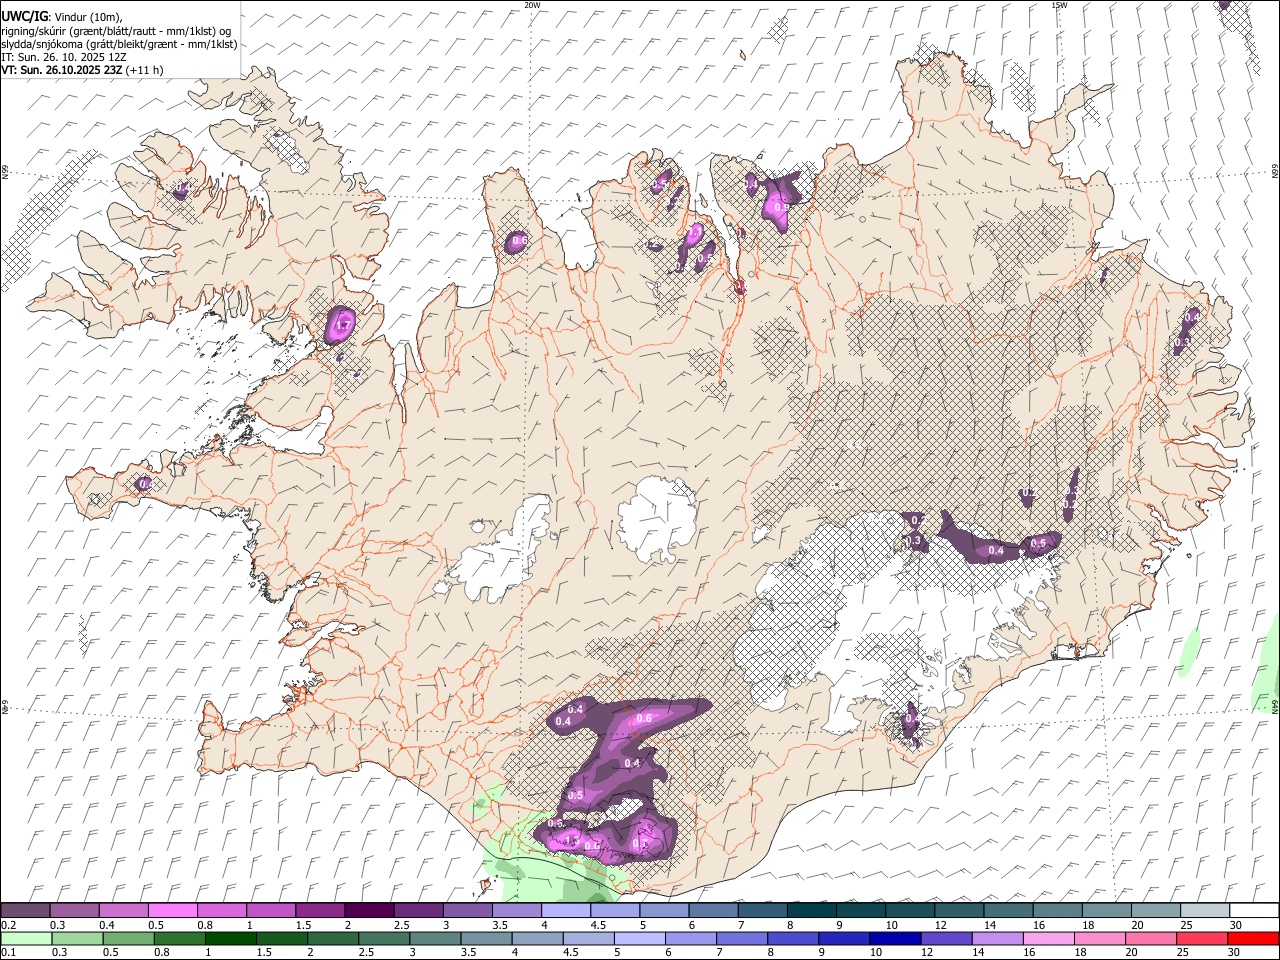Click the '0.1' label starting the lower legend
The height and width of the screenshot is (960, 1280).
click(x=8, y=952)
